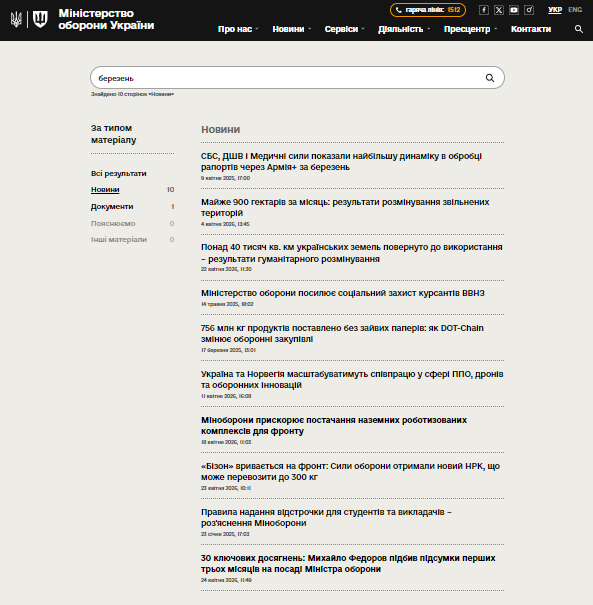This screenshot has width=593, height=605.
Task: Expand the Діяльність menu
Action: pyautogui.click(x=404, y=29)
